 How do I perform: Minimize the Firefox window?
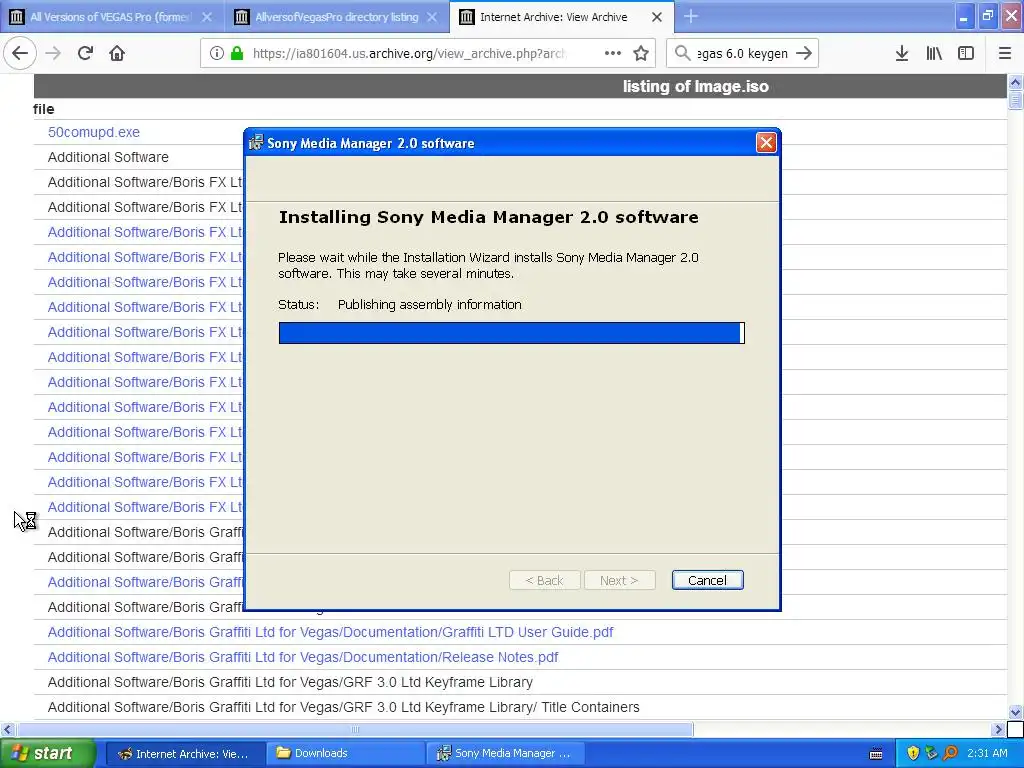pos(964,17)
